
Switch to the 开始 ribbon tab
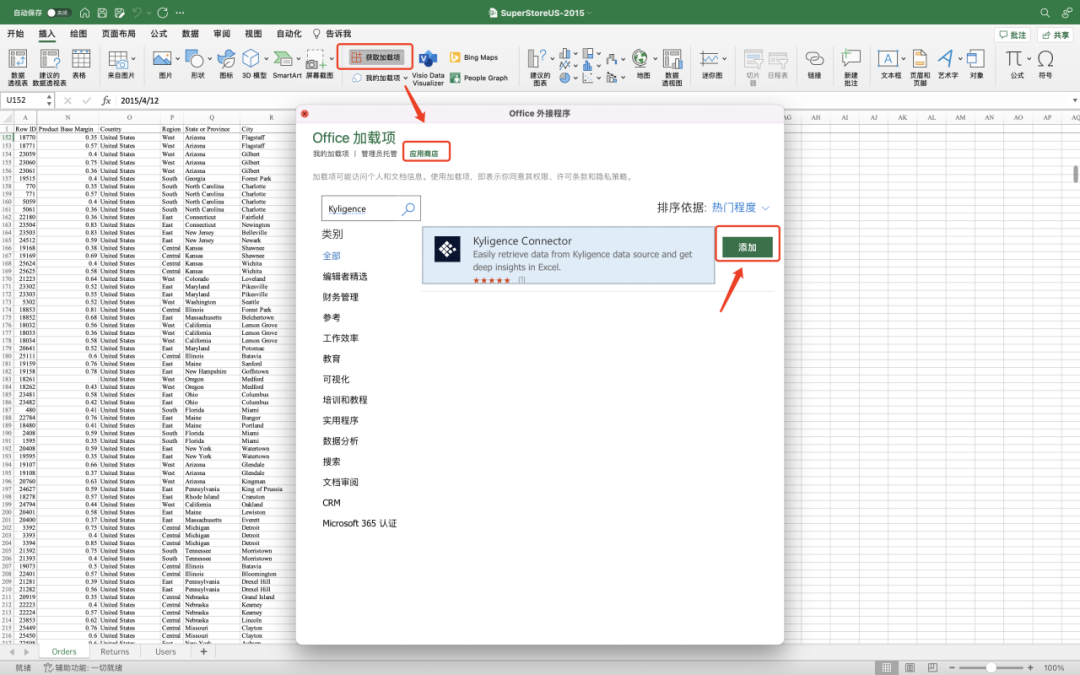(15, 33)
